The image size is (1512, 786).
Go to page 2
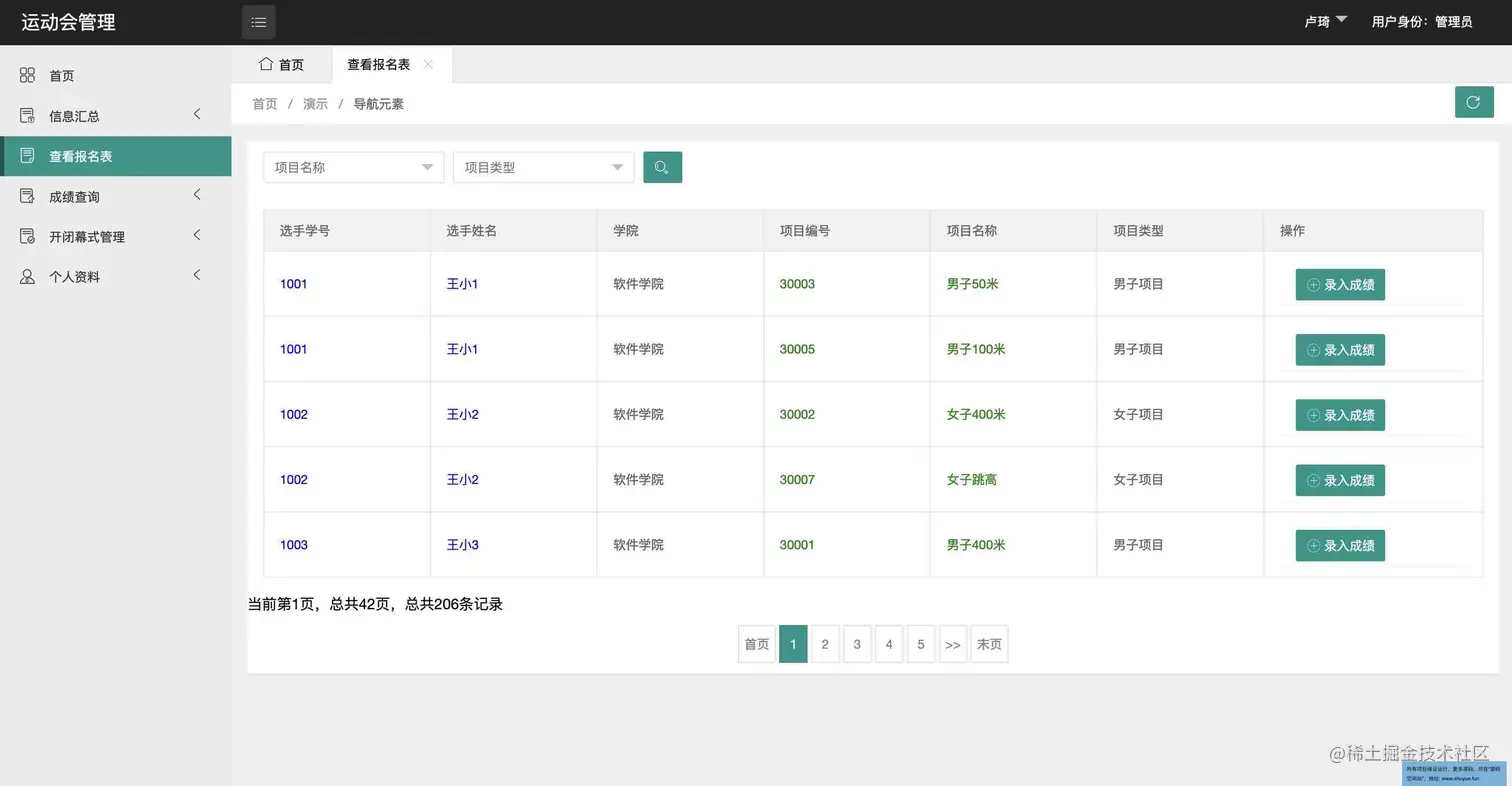click(825, 644)
